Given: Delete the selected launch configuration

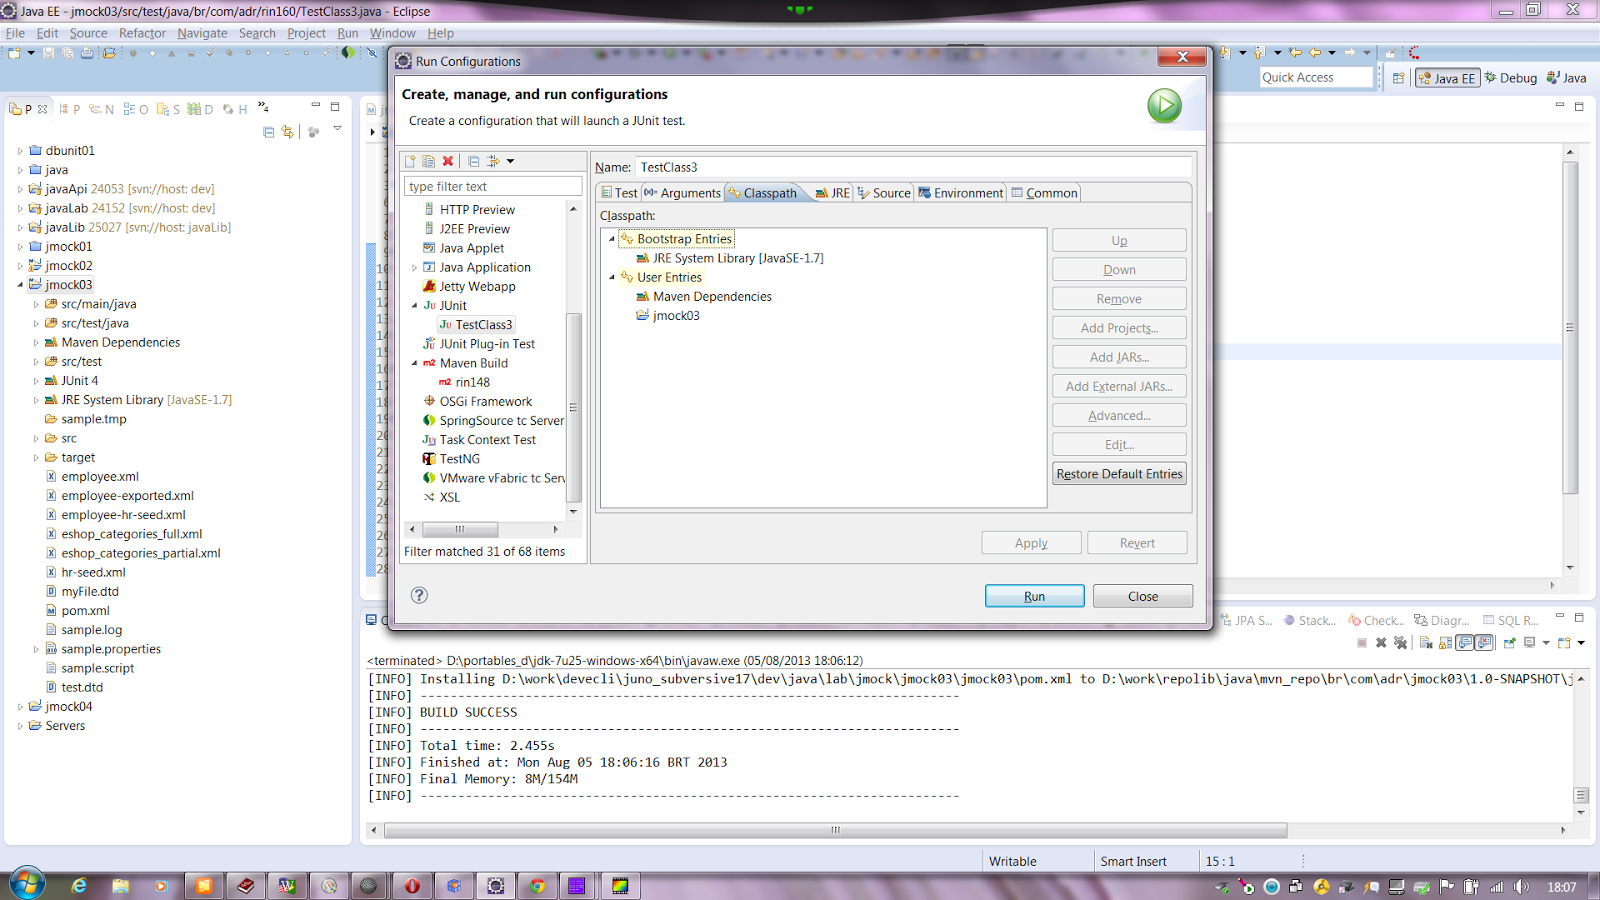Looking at the screenshot, I should (x=448, y=161).
